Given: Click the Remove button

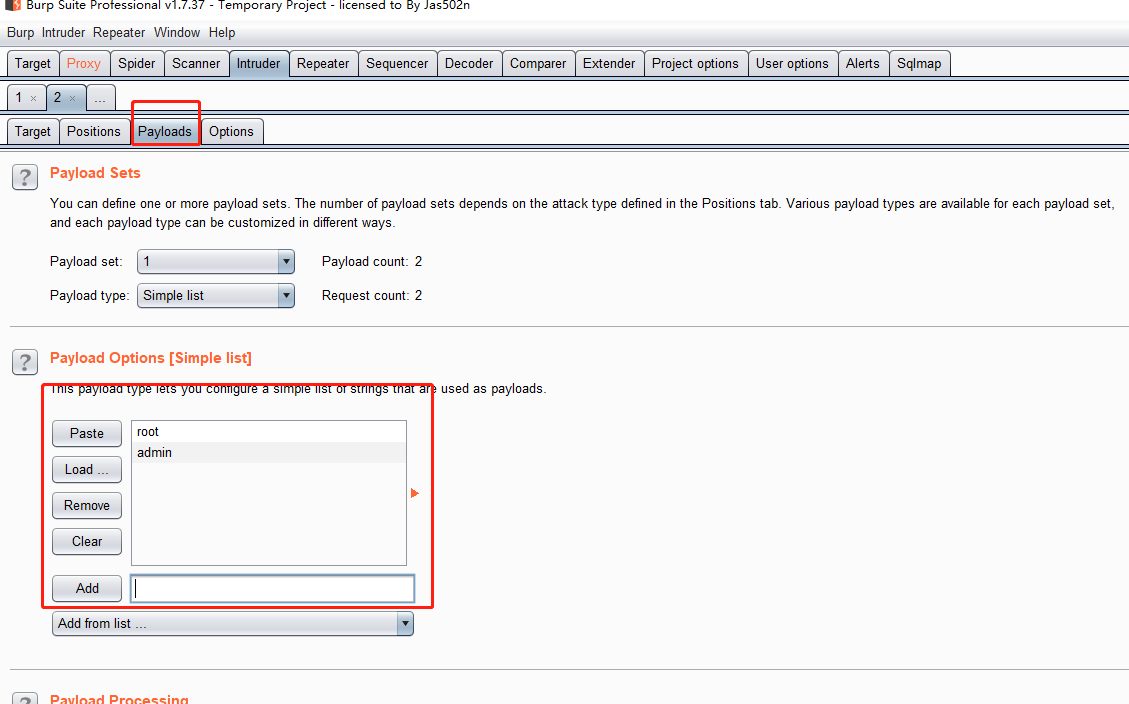Looking at the screenshot, I should click(87, 505).
